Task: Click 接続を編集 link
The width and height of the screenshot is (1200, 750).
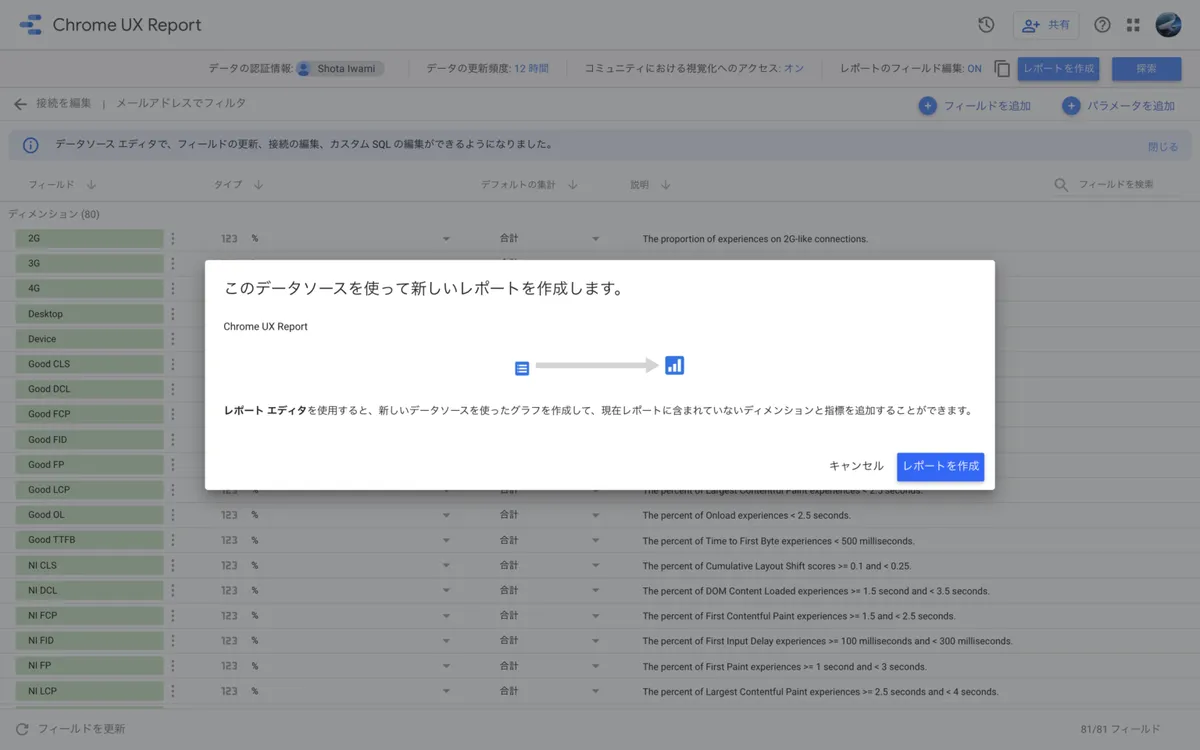Action: point(63,103)
